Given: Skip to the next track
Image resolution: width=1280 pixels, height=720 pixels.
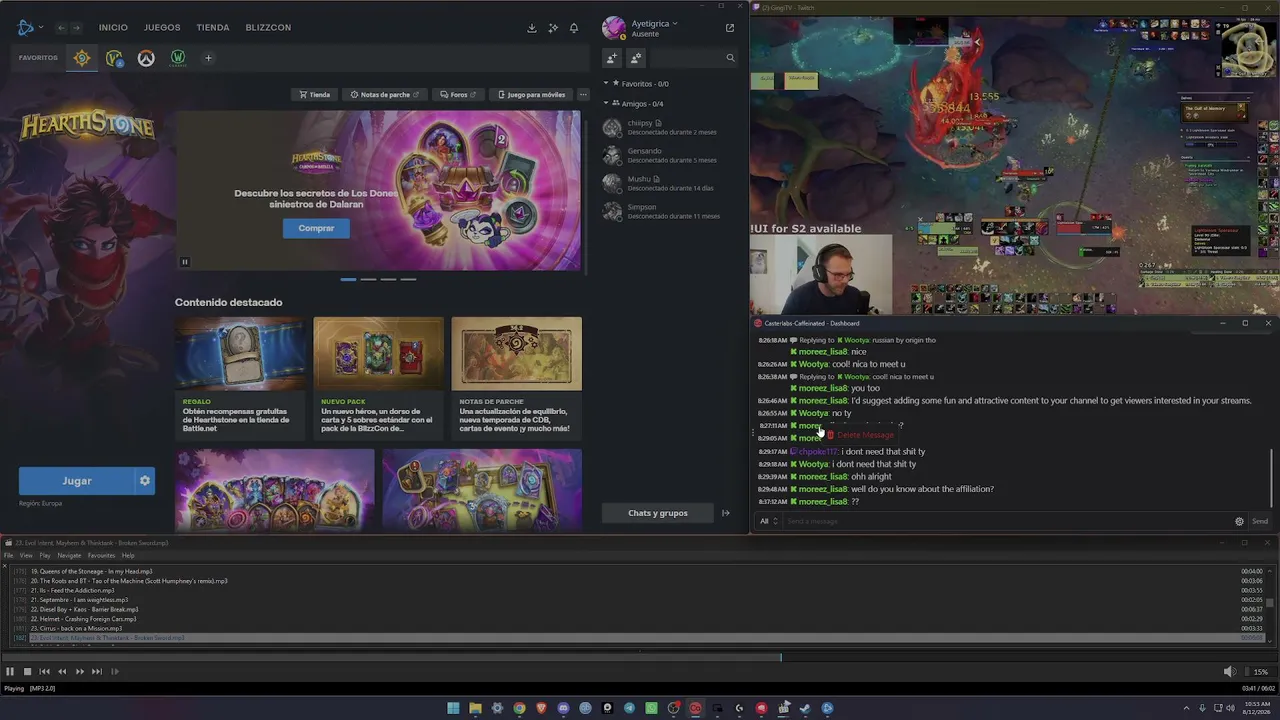Looking at the screenshot, I should pyautogui.click(x=97, y=672).
